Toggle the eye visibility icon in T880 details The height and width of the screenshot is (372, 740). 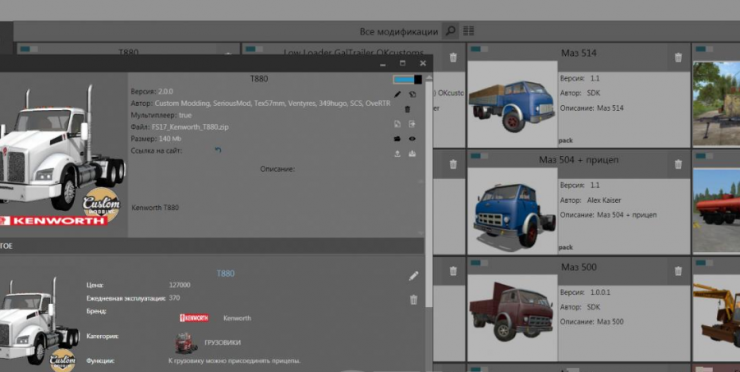click(x=412, y=139)
